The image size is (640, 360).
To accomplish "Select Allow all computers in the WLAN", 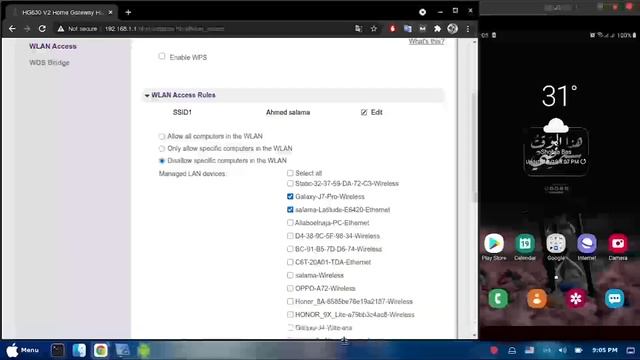I will (162, 136).
